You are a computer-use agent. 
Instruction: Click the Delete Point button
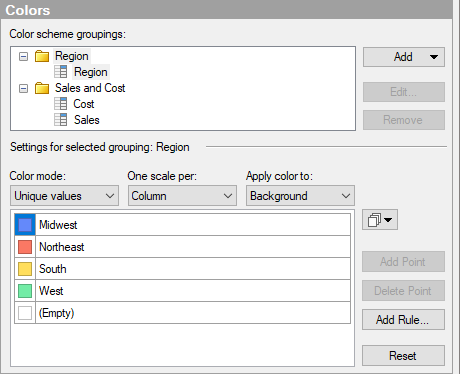pyautogui.click(x=403, y=291)
